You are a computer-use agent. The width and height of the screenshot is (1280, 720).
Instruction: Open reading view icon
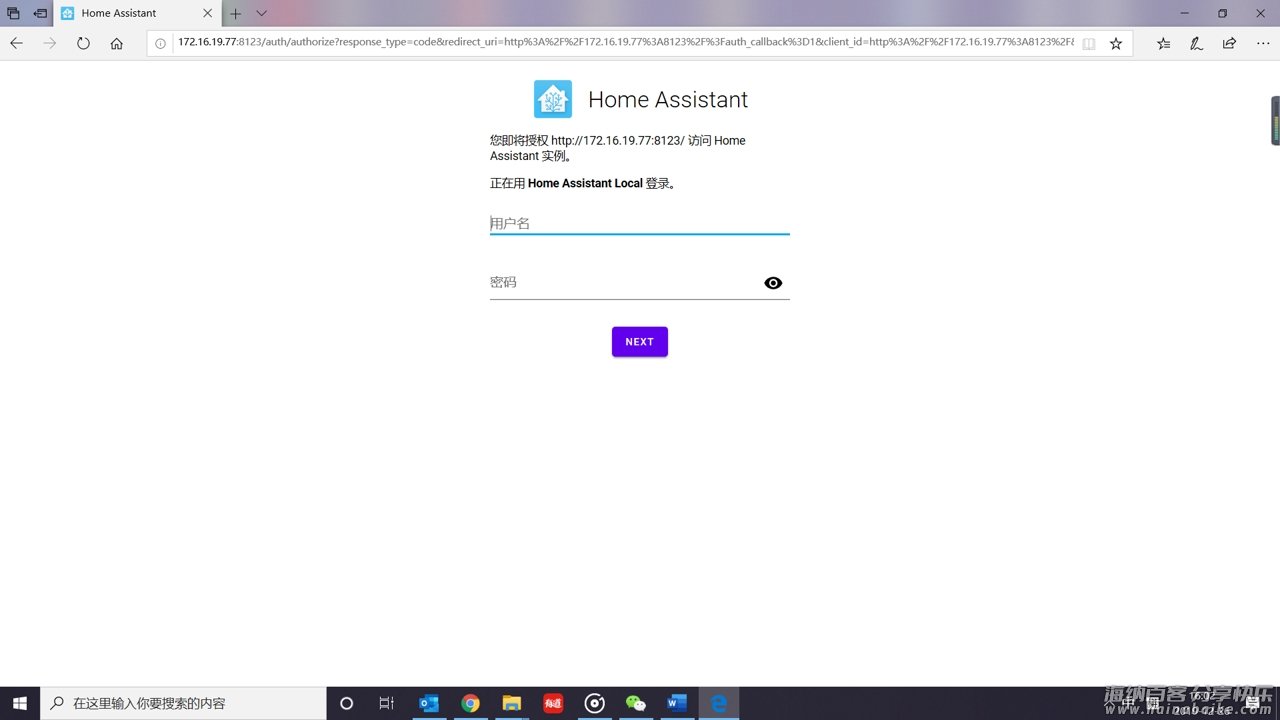point(1089,44)
